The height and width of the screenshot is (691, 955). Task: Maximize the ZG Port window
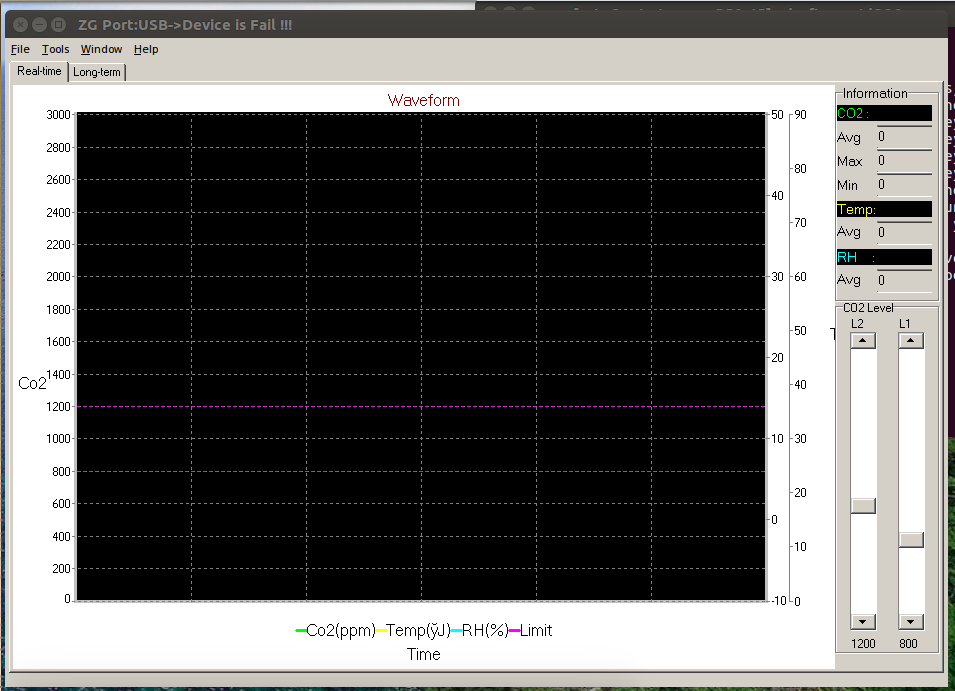point(58,25)
